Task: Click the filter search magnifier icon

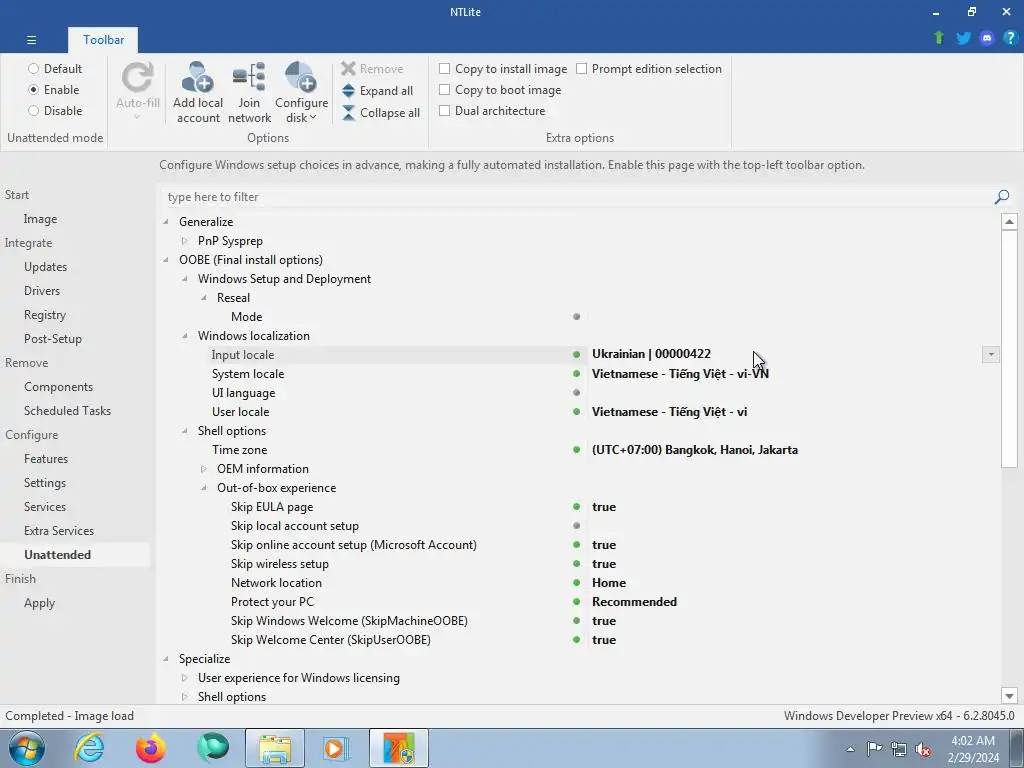Action: point(1002,197)
